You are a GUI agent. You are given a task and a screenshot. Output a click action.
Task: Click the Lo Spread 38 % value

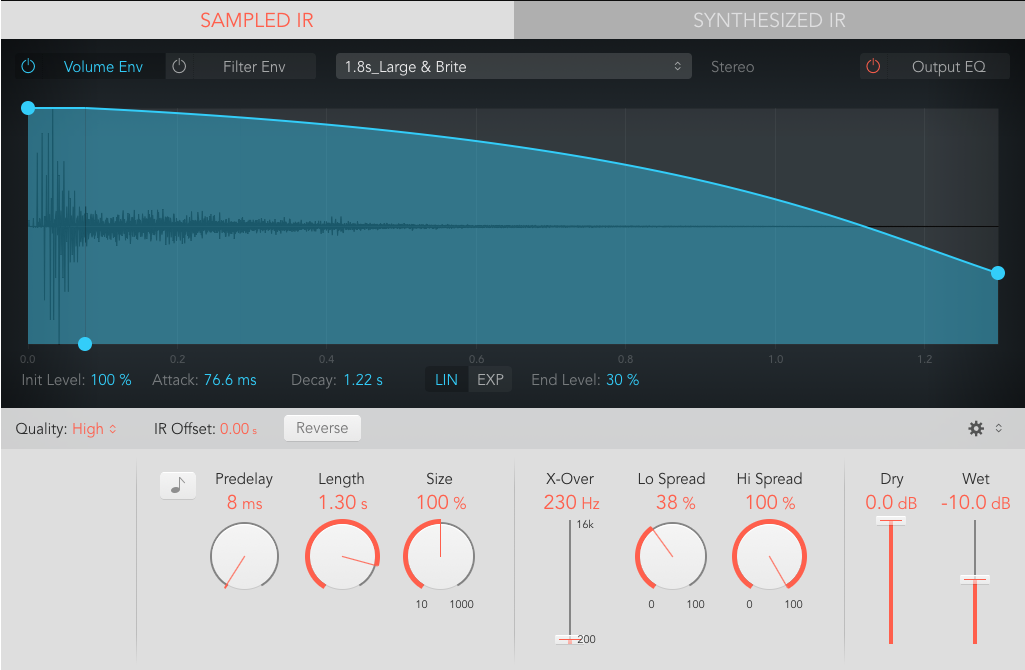(x=675, y=503)
